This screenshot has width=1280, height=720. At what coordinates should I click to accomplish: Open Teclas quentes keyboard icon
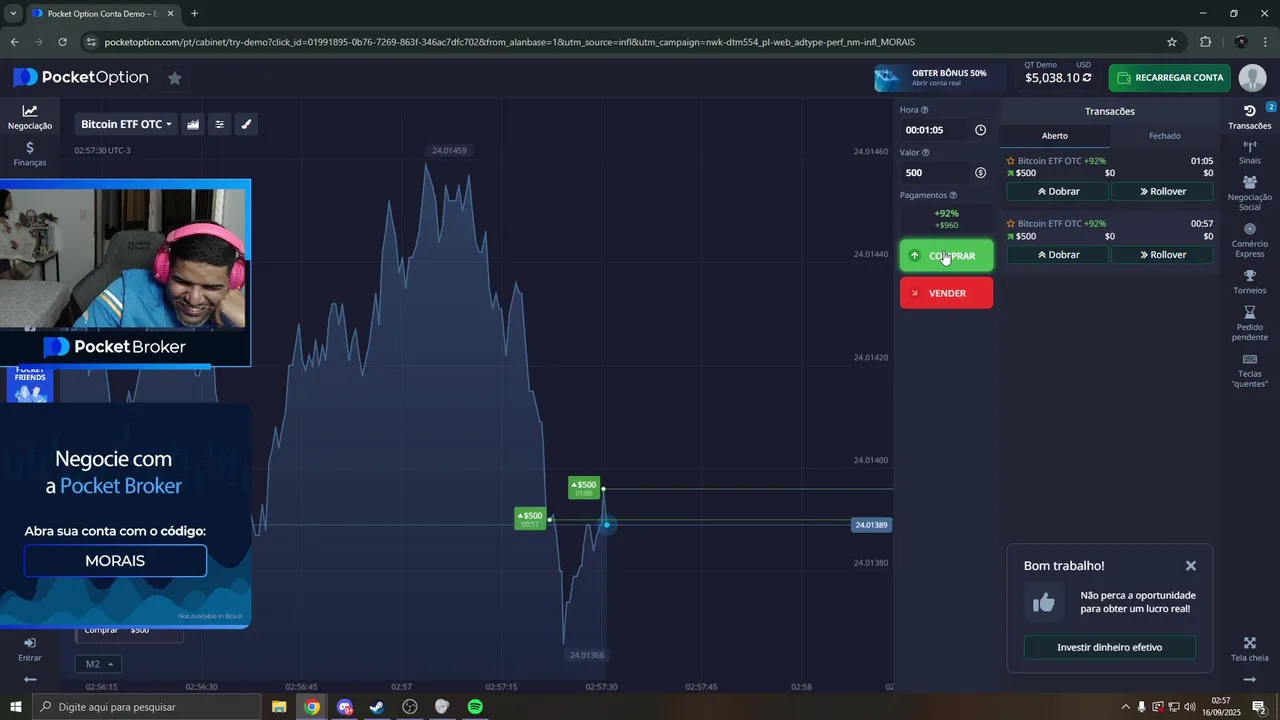tap(1250, 370)
